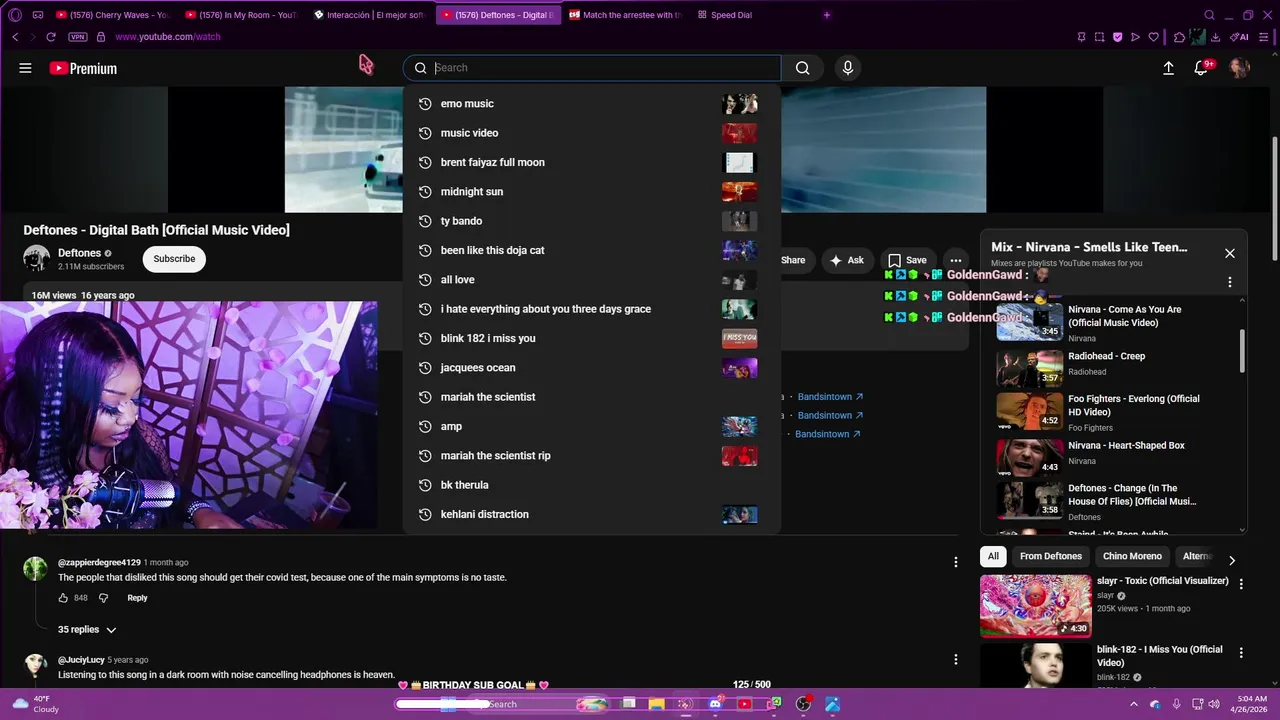Choose 'kehlani distraction' search suggestion
Screen dimensions: 1280x720
click(x=591, y=514)
